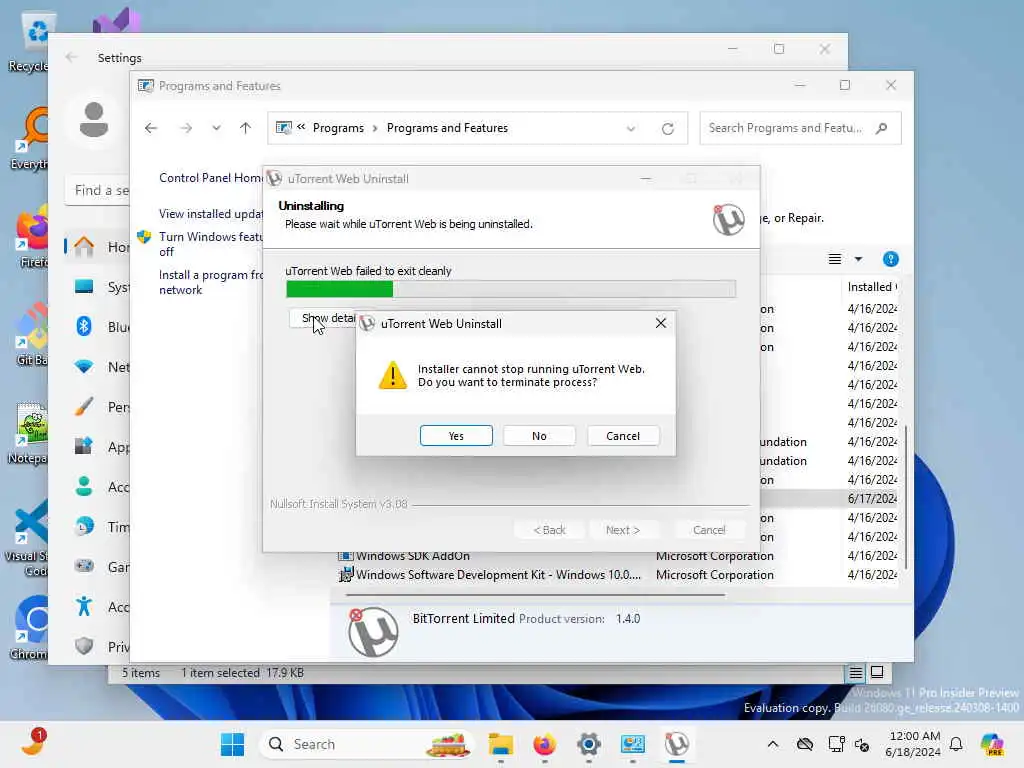The height and width of the screenshot is (768, 1024).
Task: Select the Windows SDK AddOn entry
Action: click(x=413, y=556)
